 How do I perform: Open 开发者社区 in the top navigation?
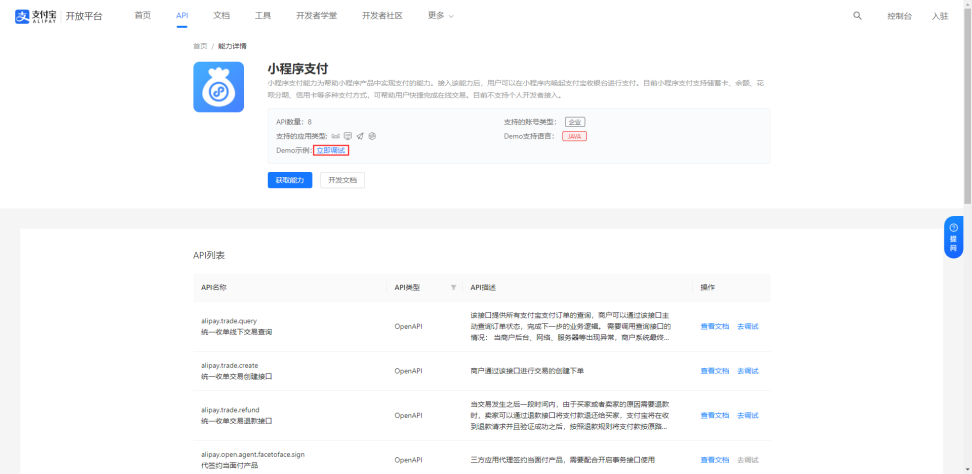click(x=382, y=16)
